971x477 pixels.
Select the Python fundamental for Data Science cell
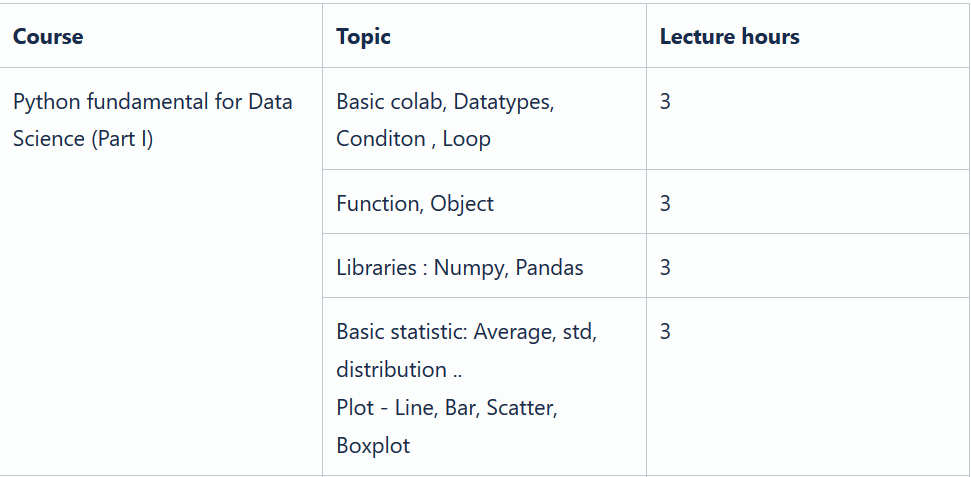[x=161, y=271]
